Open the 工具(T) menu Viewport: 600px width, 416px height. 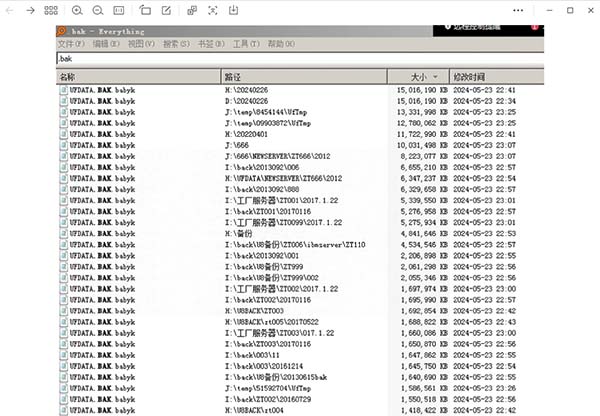pyautogui.click(x=246, y=44)
